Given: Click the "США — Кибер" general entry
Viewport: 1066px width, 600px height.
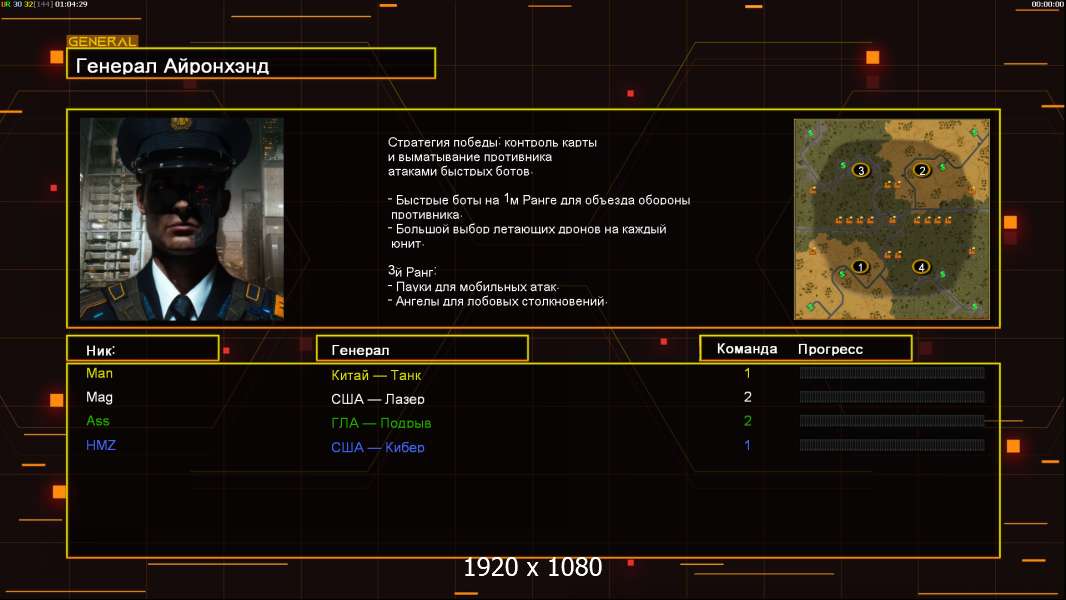Looking at the screenshot, I should [x=377, y=447].
